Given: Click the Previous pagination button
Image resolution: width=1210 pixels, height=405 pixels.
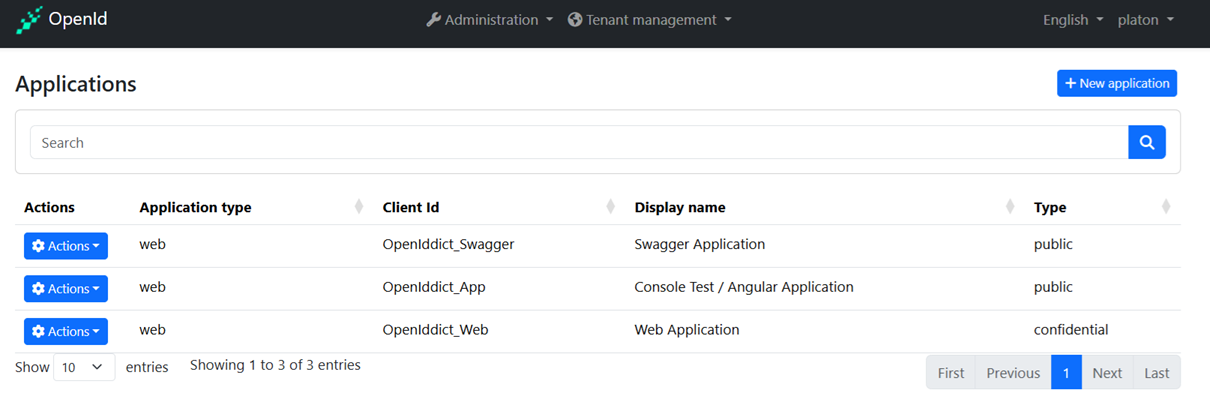Looking at the screenshot, I should tap(1012, 373).
